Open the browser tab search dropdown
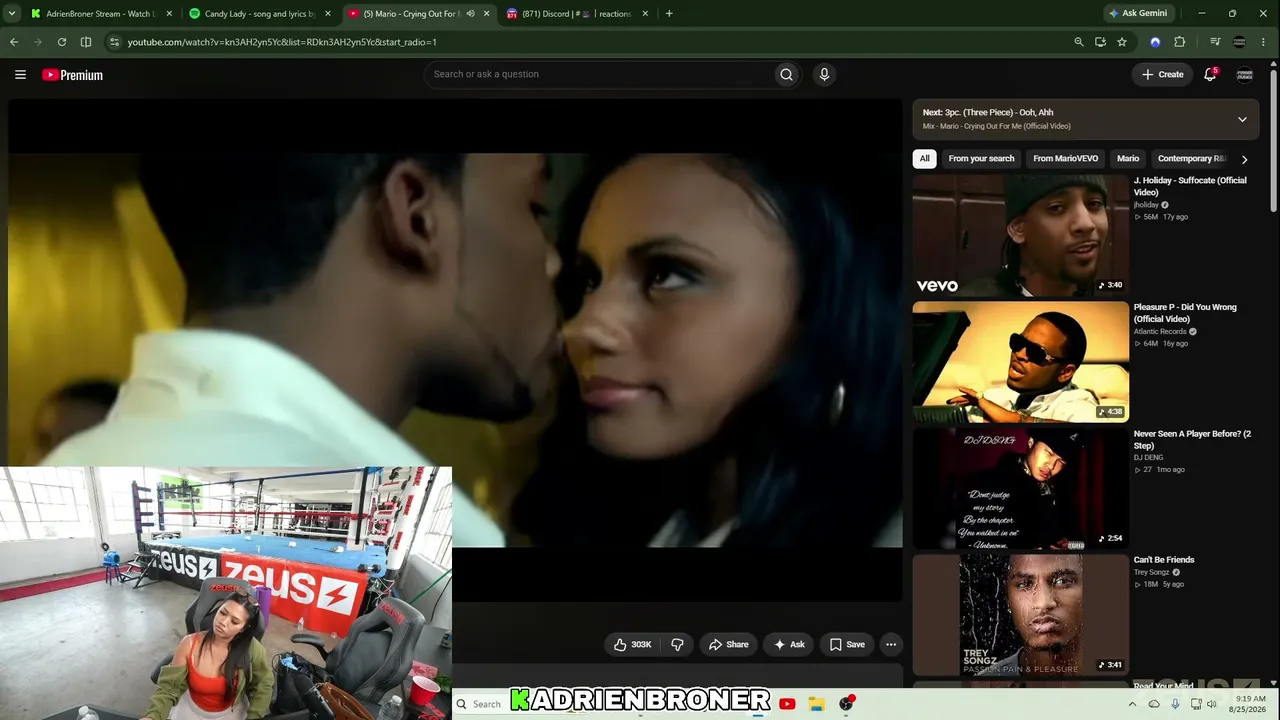 point(12,14)
